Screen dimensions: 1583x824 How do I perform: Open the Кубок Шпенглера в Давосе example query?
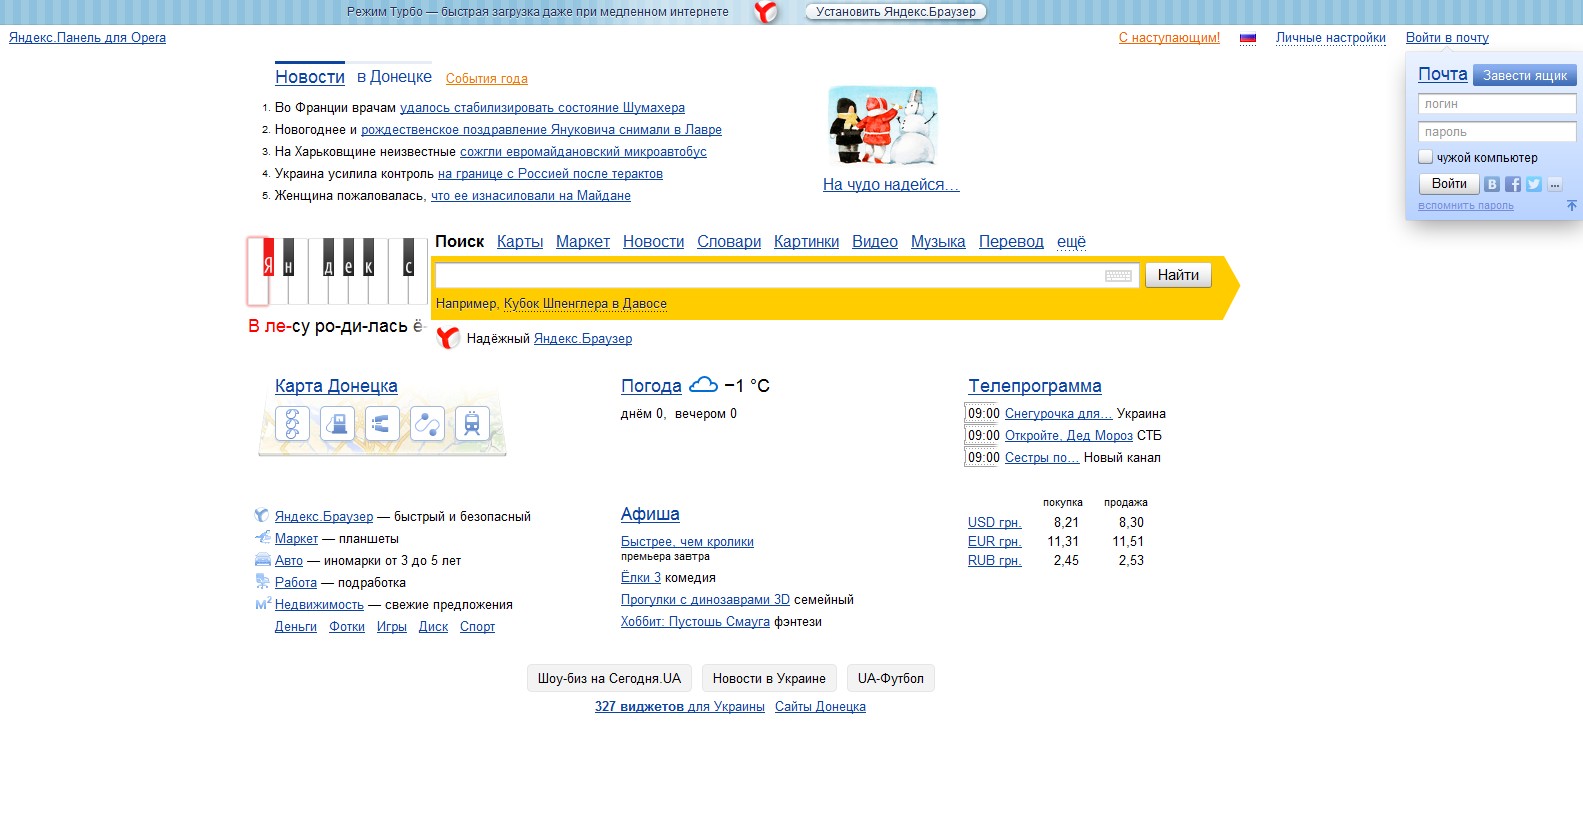tap(585, 304)
